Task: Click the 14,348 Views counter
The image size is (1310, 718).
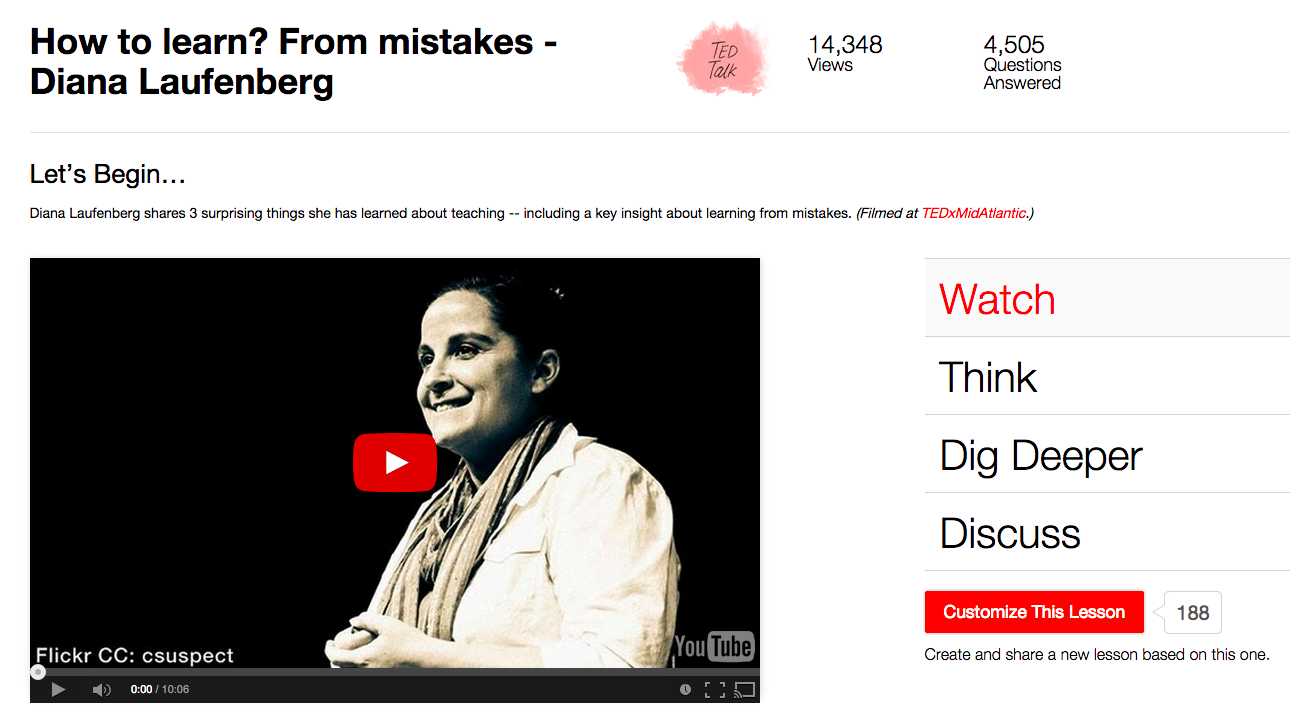Action: click(845, 54)
